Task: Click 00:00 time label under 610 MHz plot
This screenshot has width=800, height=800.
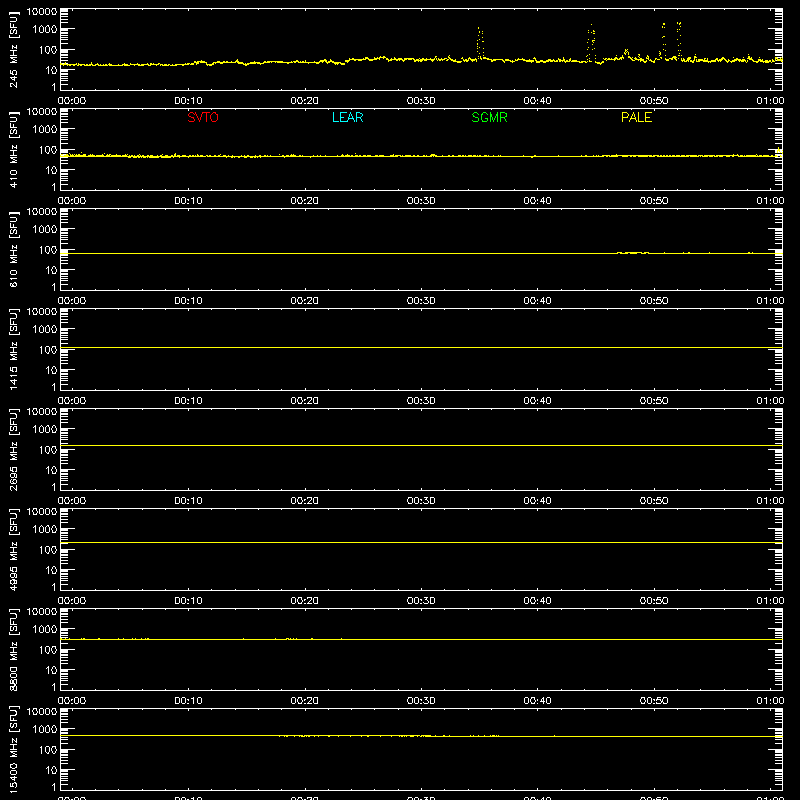Action: tap(72, 301)
